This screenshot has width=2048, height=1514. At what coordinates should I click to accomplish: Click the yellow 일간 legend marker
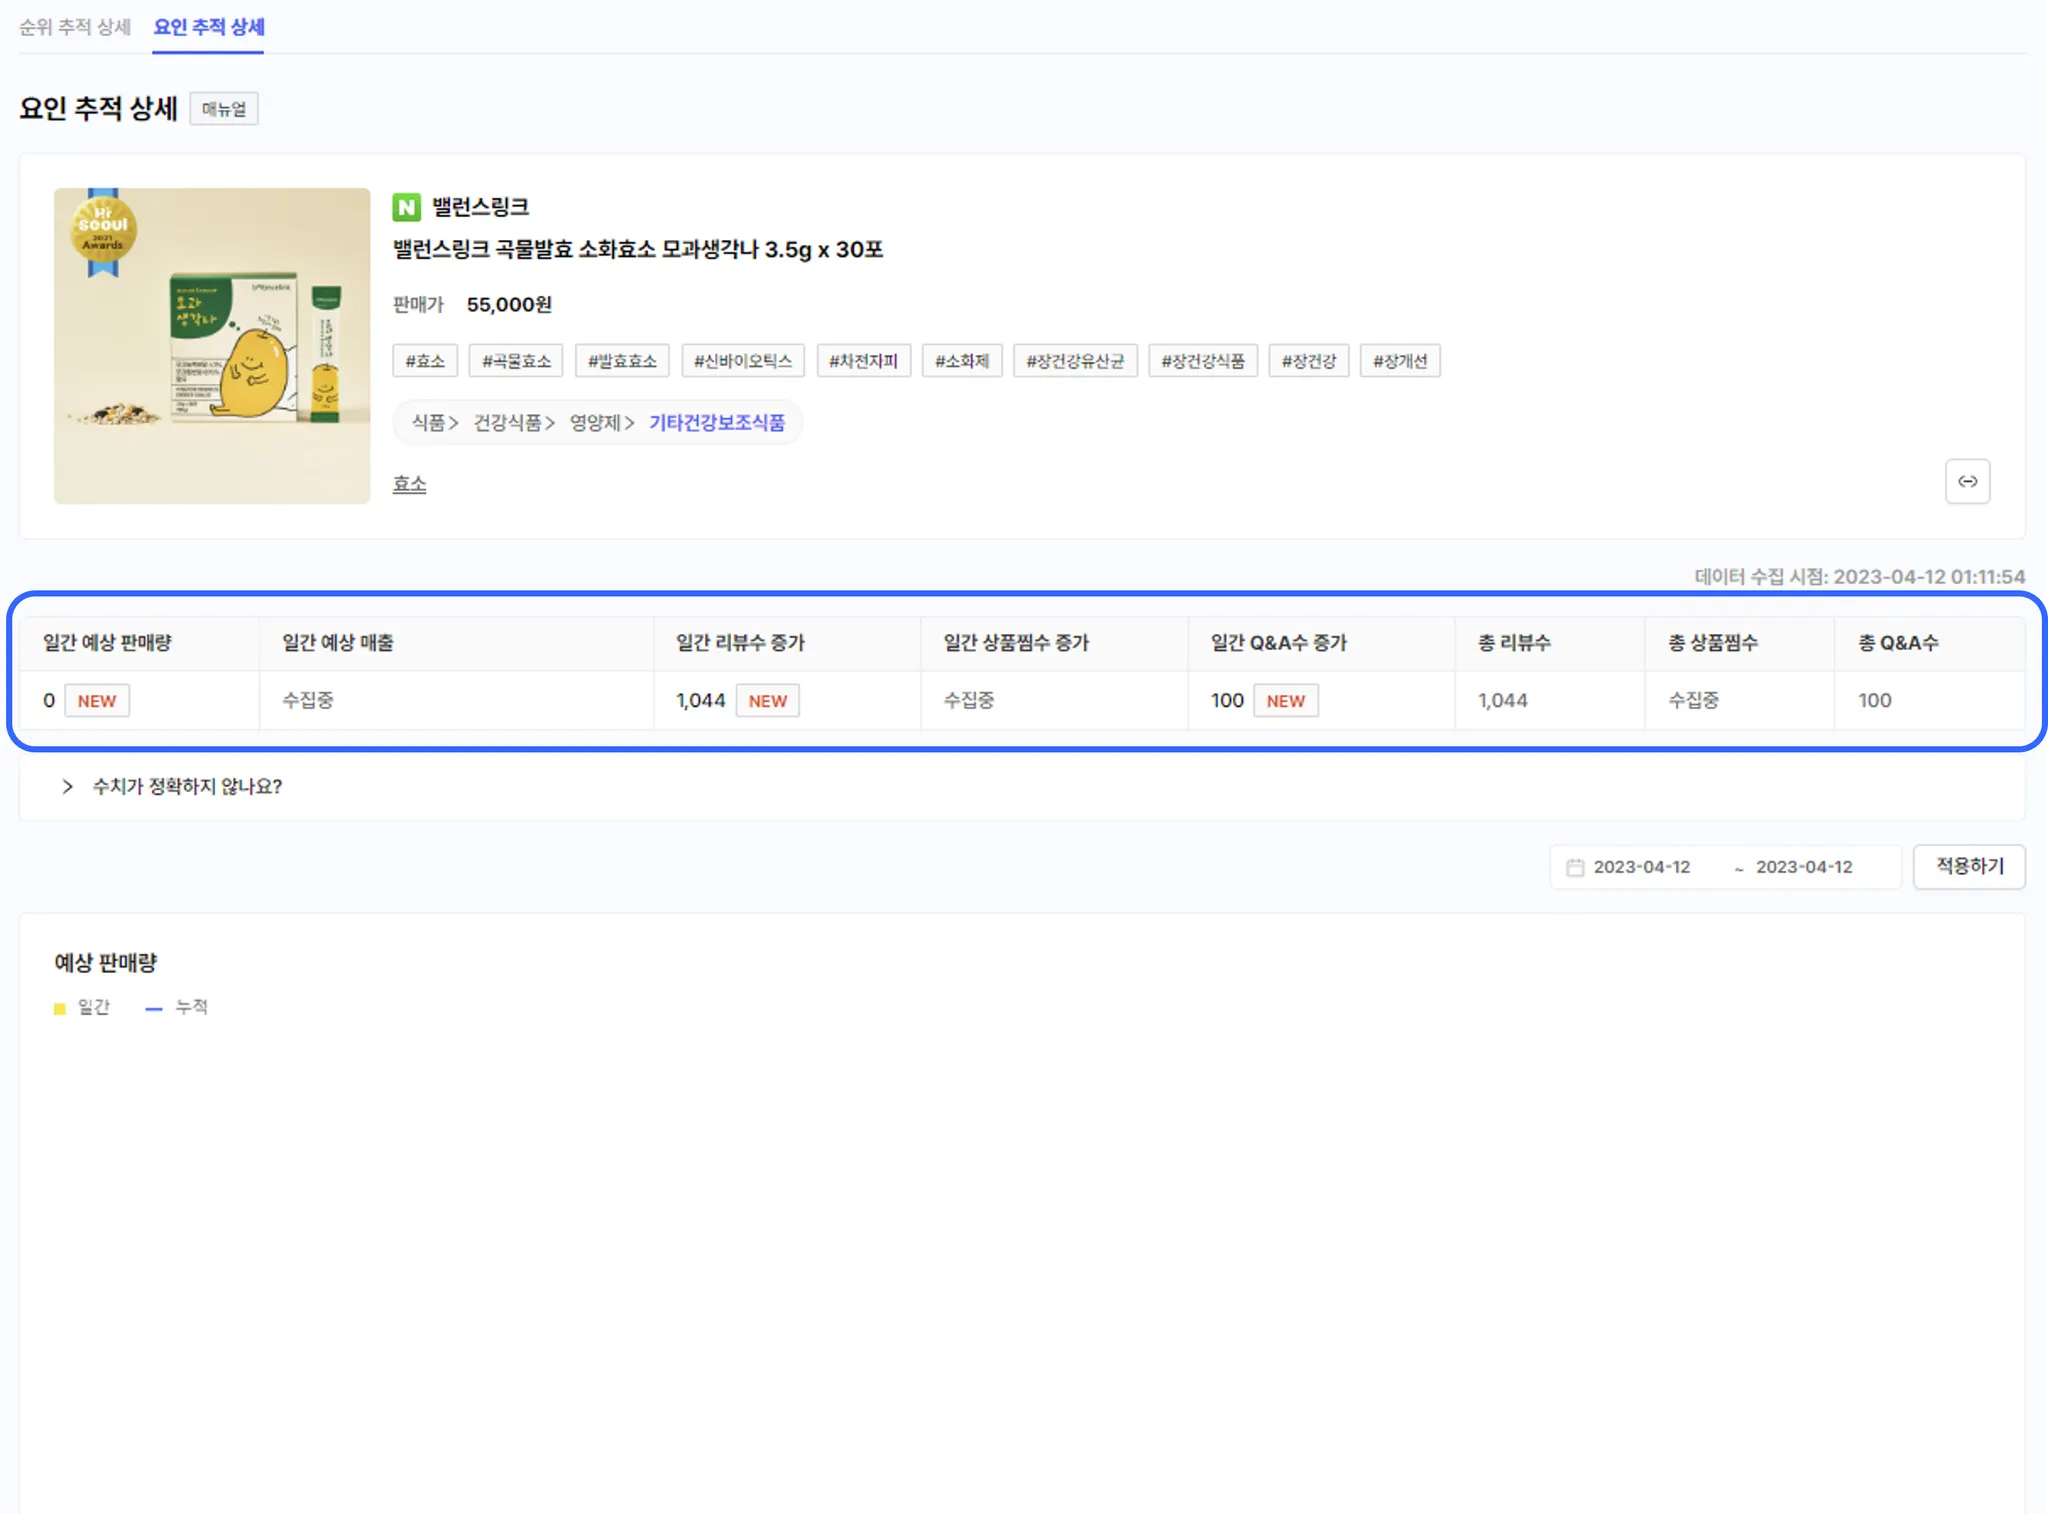click(60, 1008)
